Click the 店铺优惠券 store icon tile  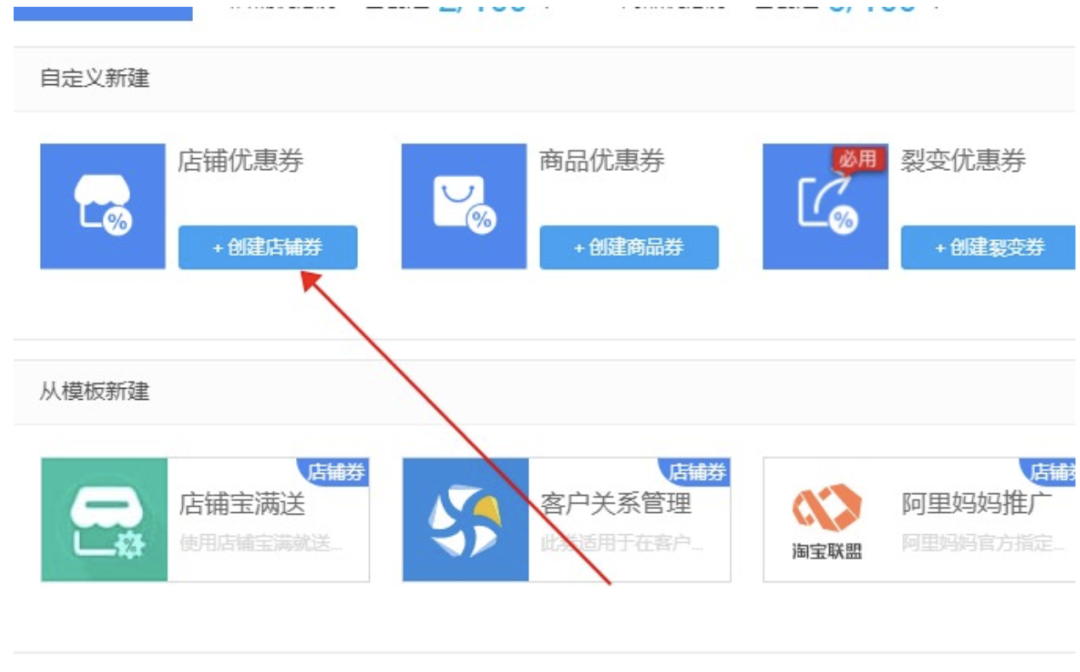103,206
